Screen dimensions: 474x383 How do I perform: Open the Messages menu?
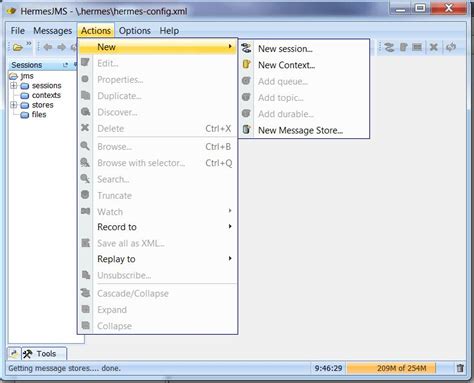[53, 31]
